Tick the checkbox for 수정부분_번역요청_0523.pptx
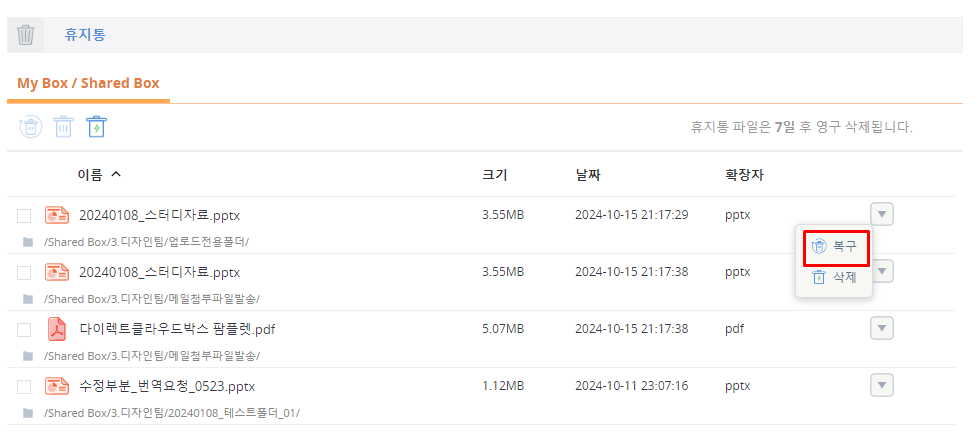This screenshot has height=437, width=977. [x=24, y=387]
